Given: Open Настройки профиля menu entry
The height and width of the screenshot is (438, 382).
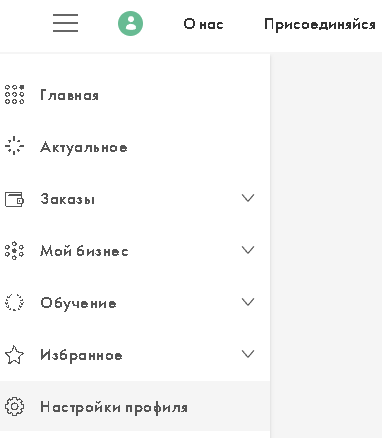Looking at the screenshot, I should click(135, 407).
